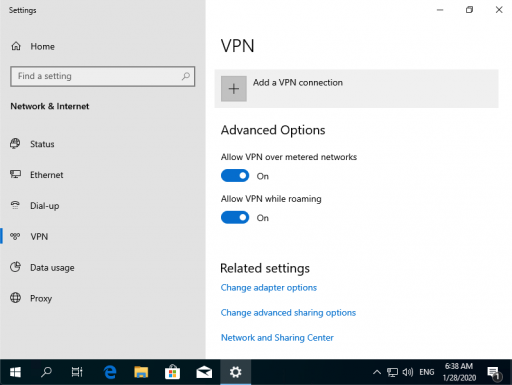Open the Action Center notifications icon
This screenshot has height=385, width=512.
click(494, 373)
